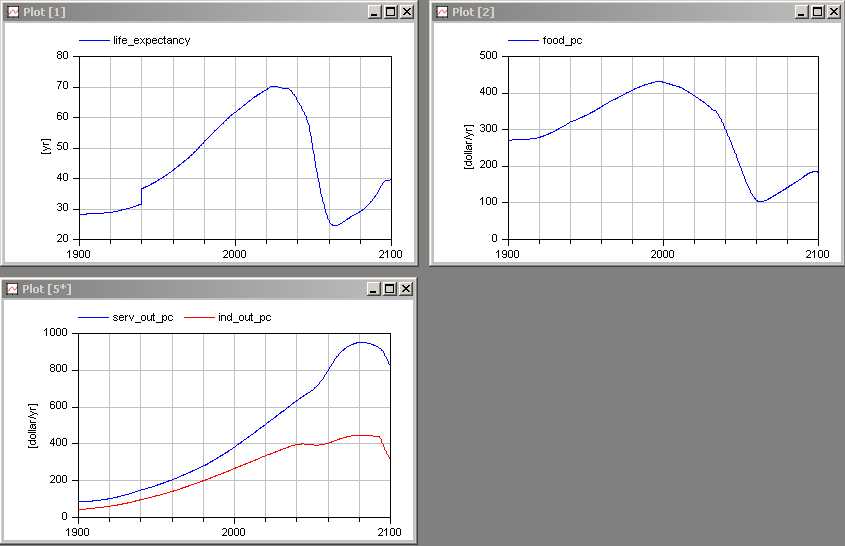Click the blue food_pc legend line sample
The width and height of the screenshot is (845, 546).
[x=523, y=41]
